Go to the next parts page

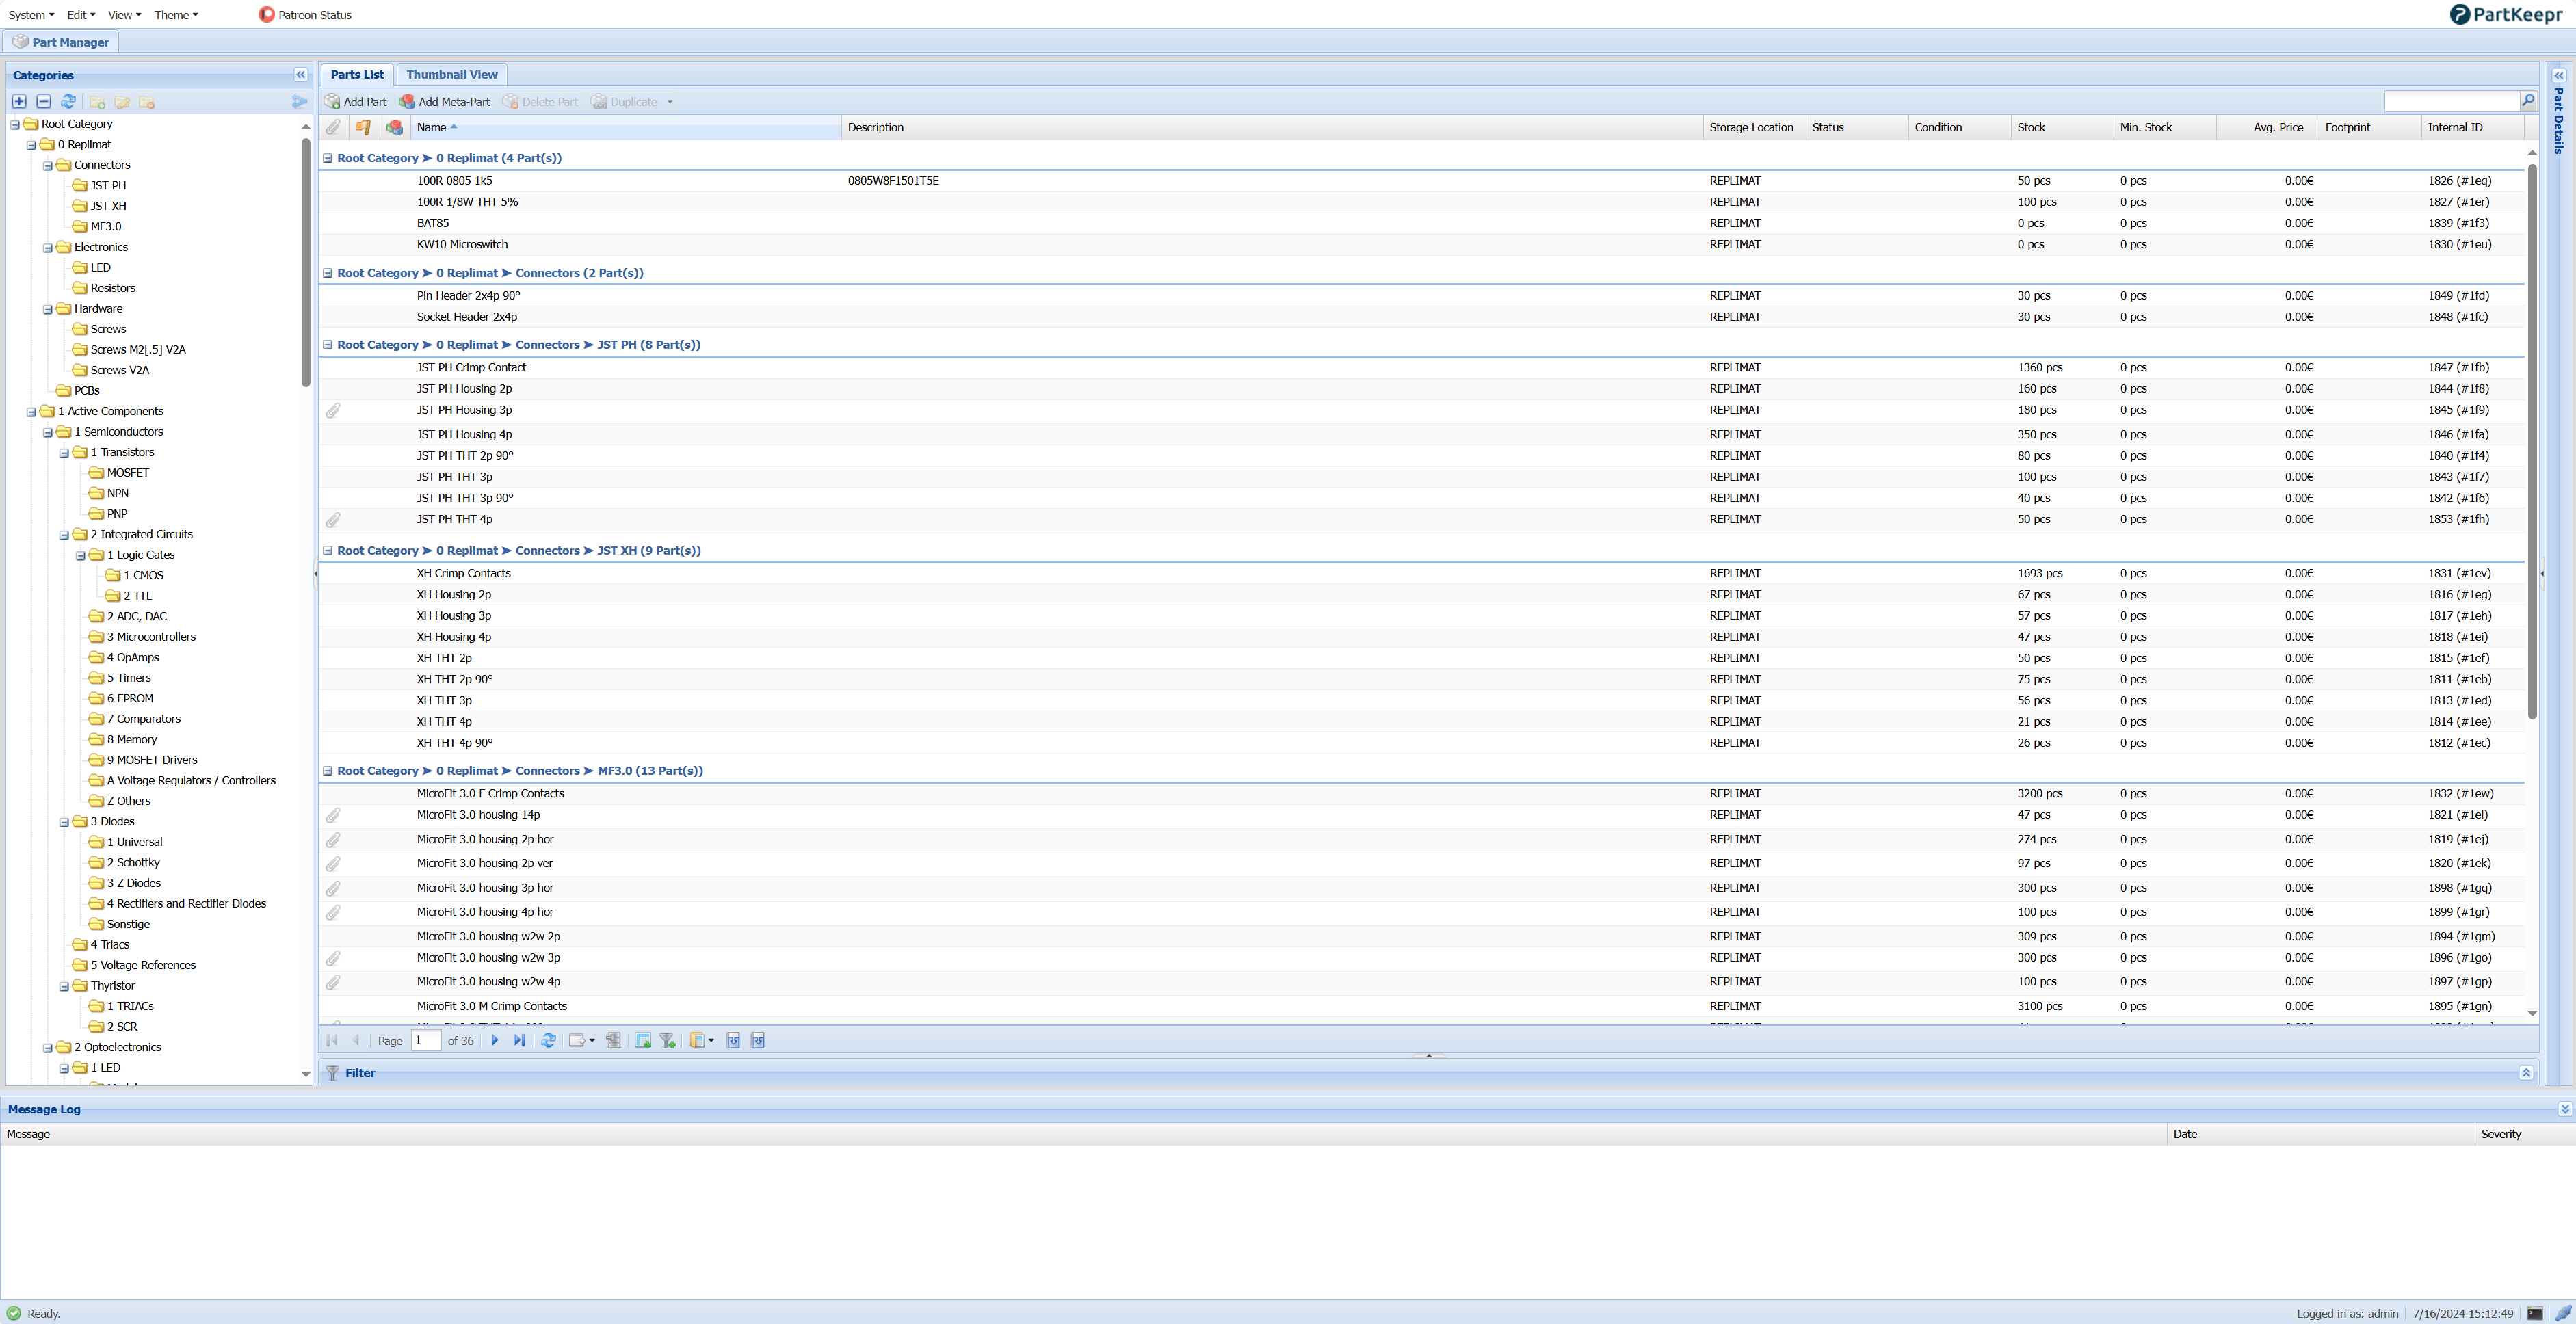coord(495,1041)
